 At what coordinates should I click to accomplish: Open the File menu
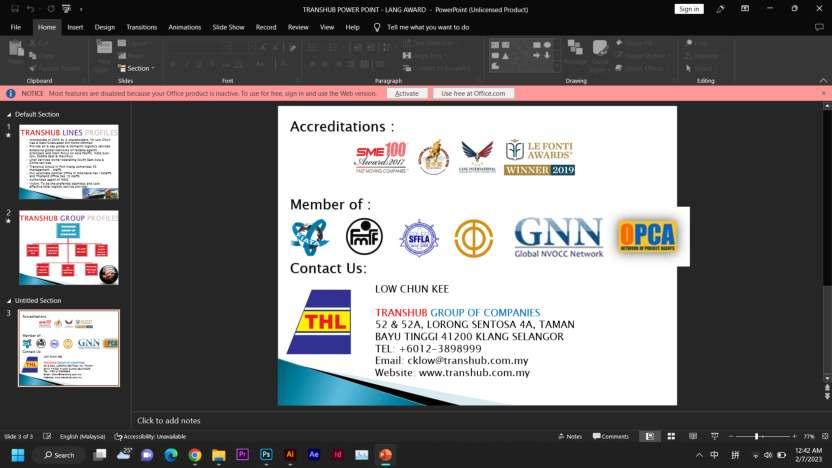[x=16, y=27]
